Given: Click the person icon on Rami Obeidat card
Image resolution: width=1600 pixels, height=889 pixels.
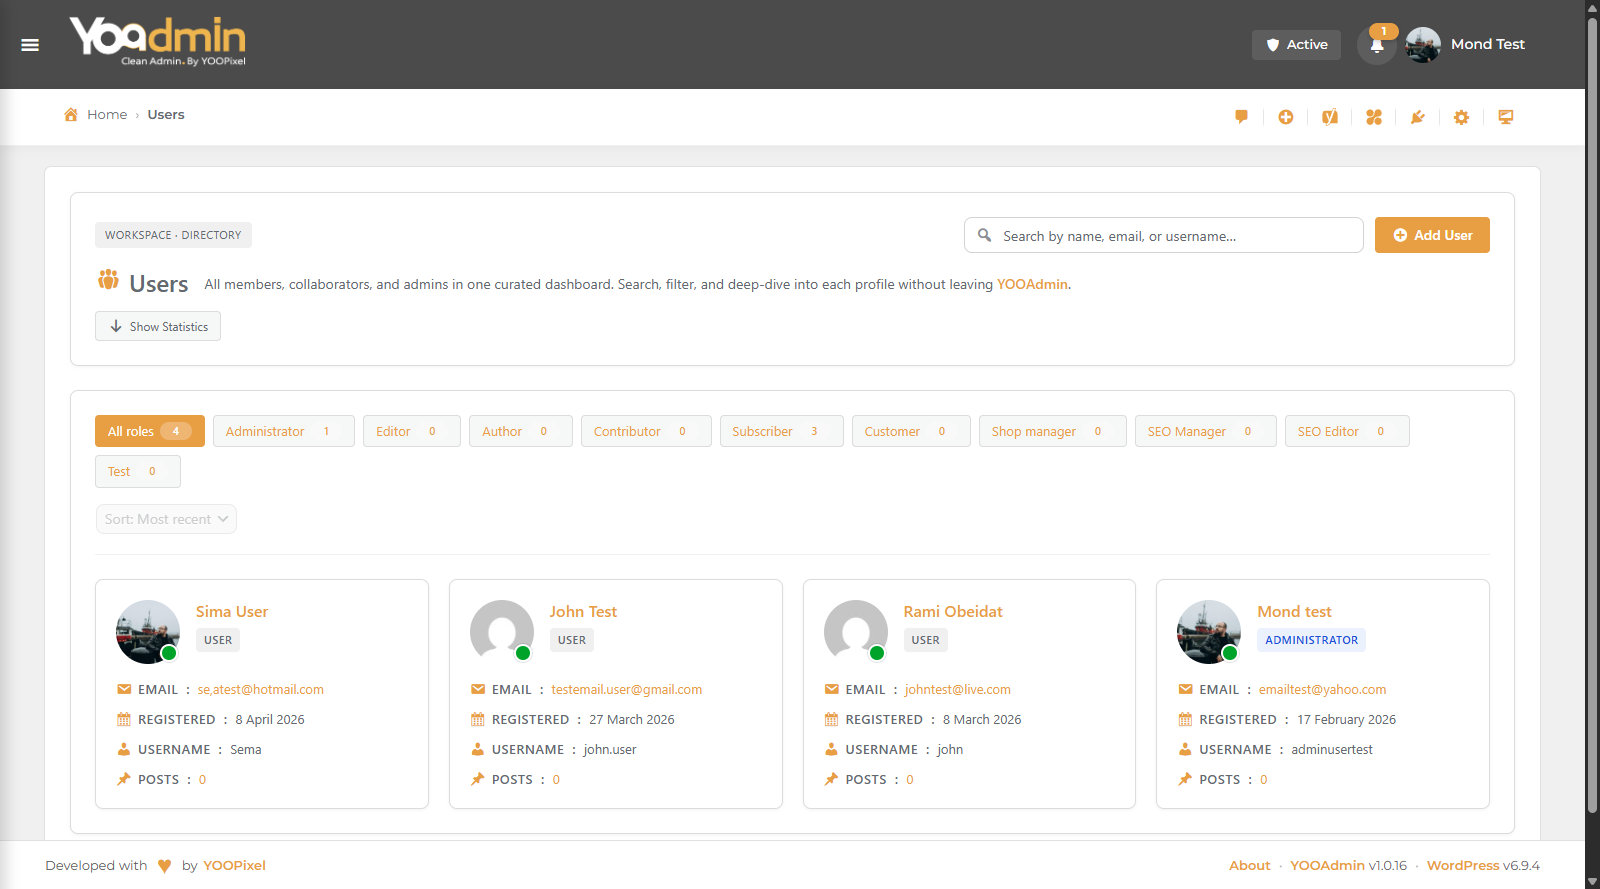Looking at the screenshot, I should coord(831,749).
